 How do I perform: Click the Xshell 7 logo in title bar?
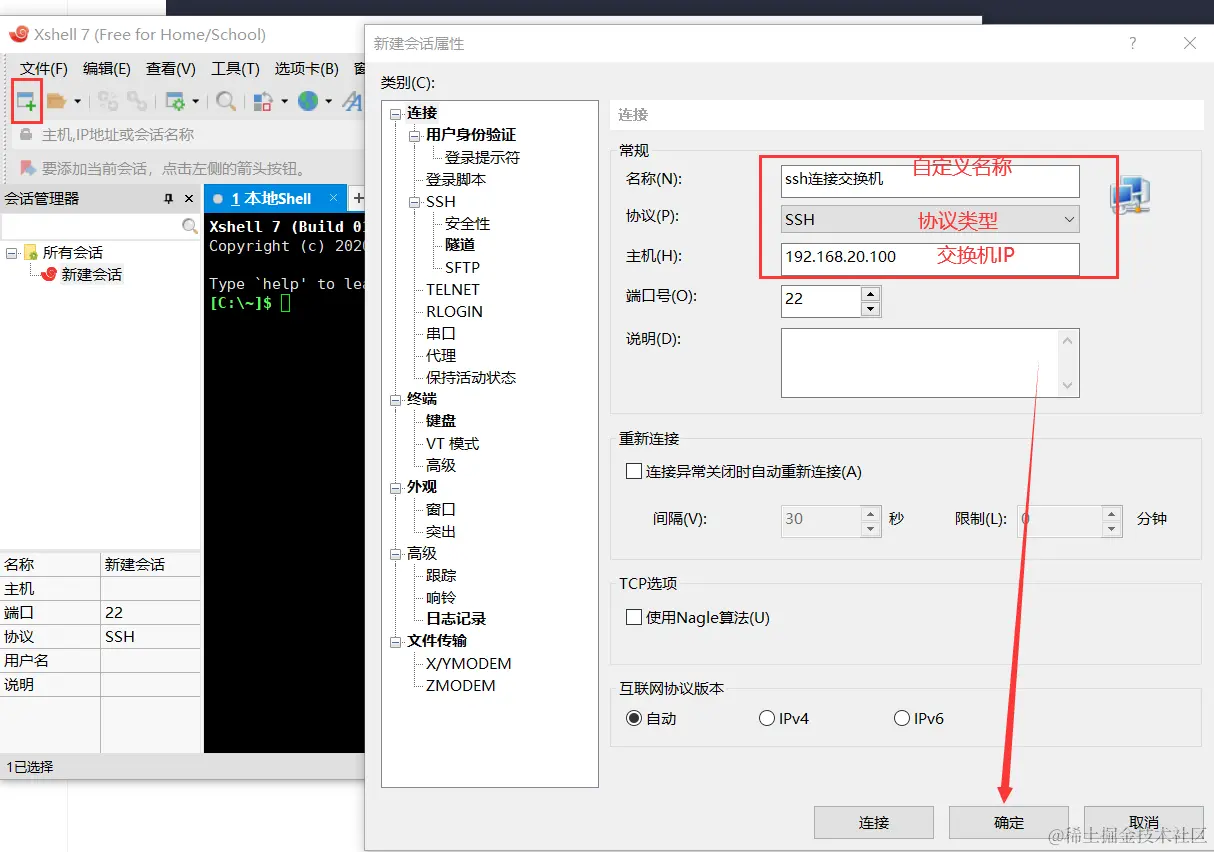pos(18,34)
